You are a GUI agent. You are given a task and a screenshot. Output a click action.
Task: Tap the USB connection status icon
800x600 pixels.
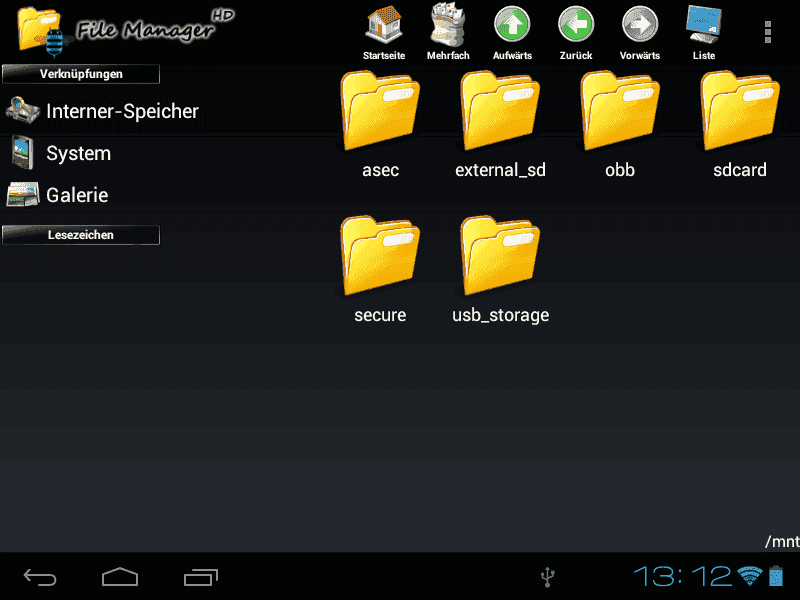tap(548, 577)
